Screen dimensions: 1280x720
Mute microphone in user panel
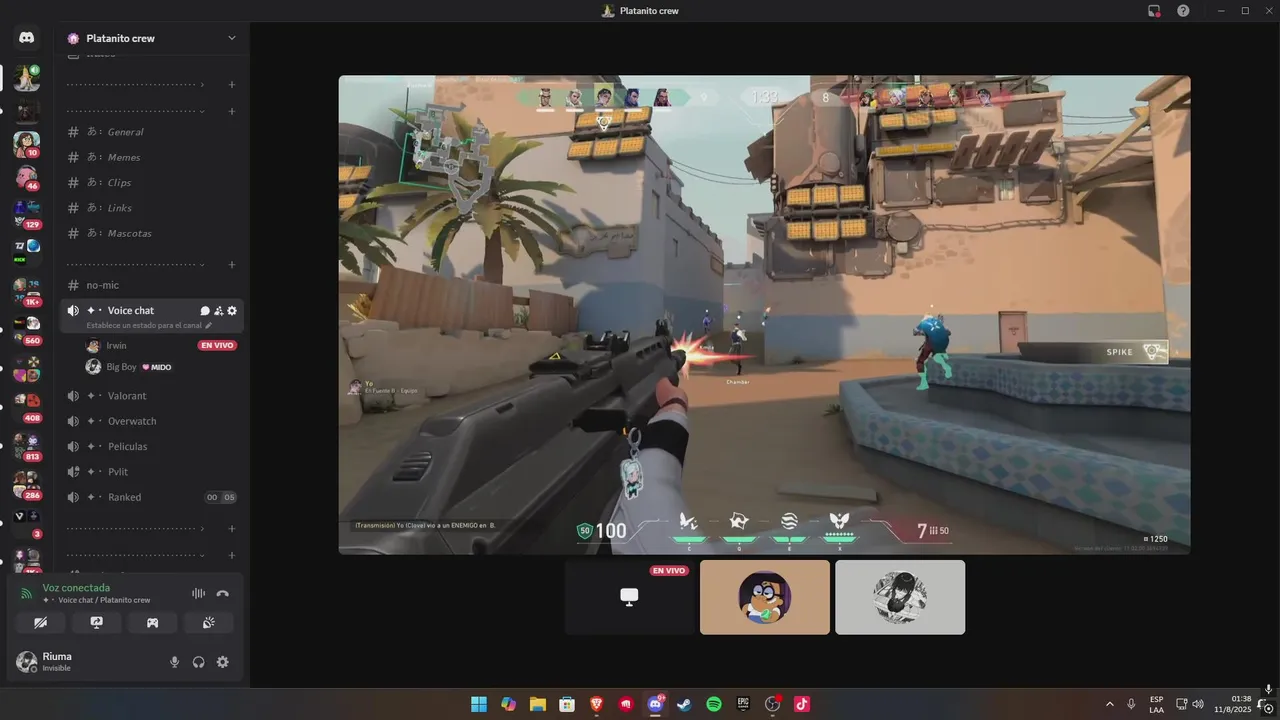tap(175, 662)
